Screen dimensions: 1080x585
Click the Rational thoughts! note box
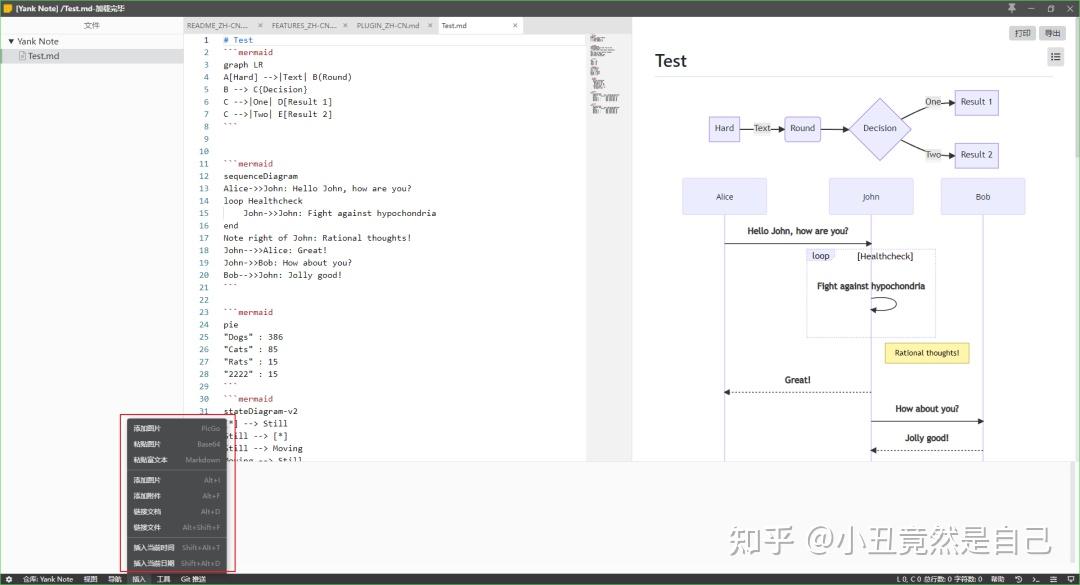pyautogui.click(x=927, y=353)
